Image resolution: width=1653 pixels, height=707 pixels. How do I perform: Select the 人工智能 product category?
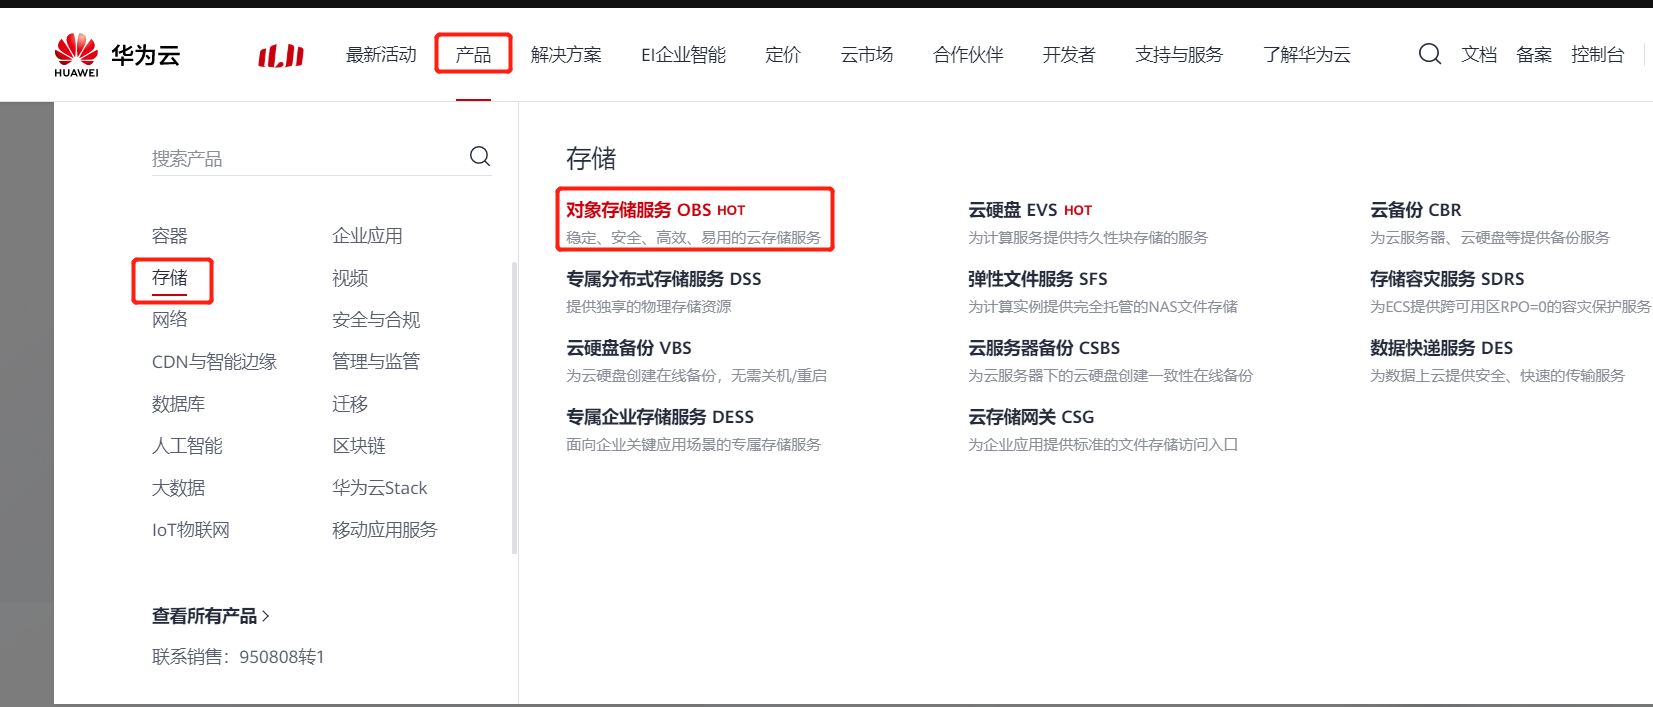187,446
